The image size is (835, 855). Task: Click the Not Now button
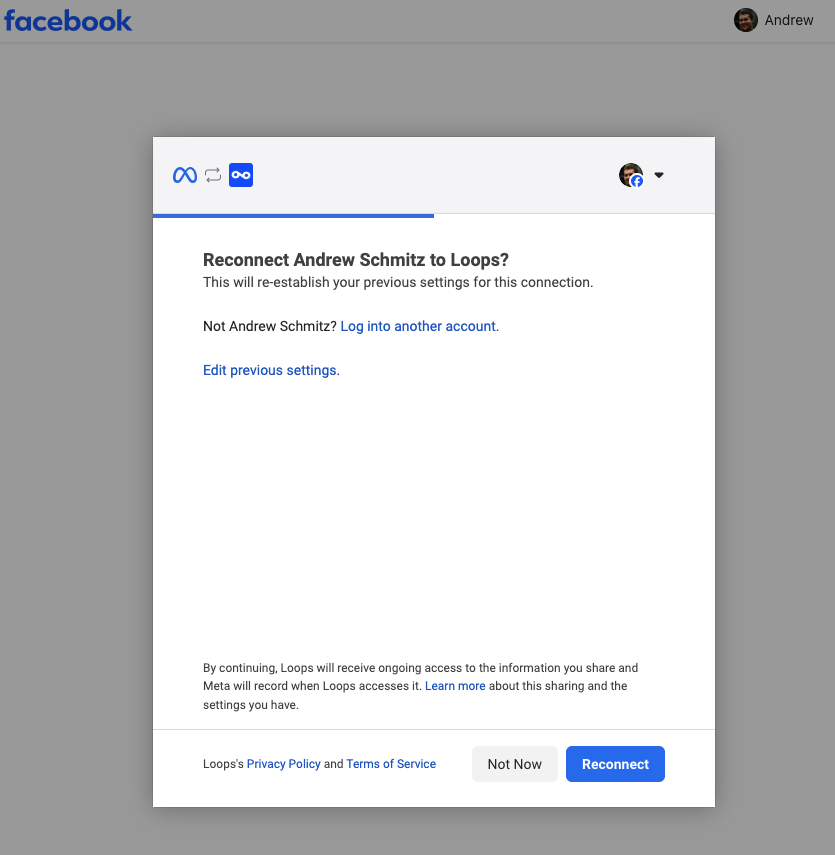[514, 764]
